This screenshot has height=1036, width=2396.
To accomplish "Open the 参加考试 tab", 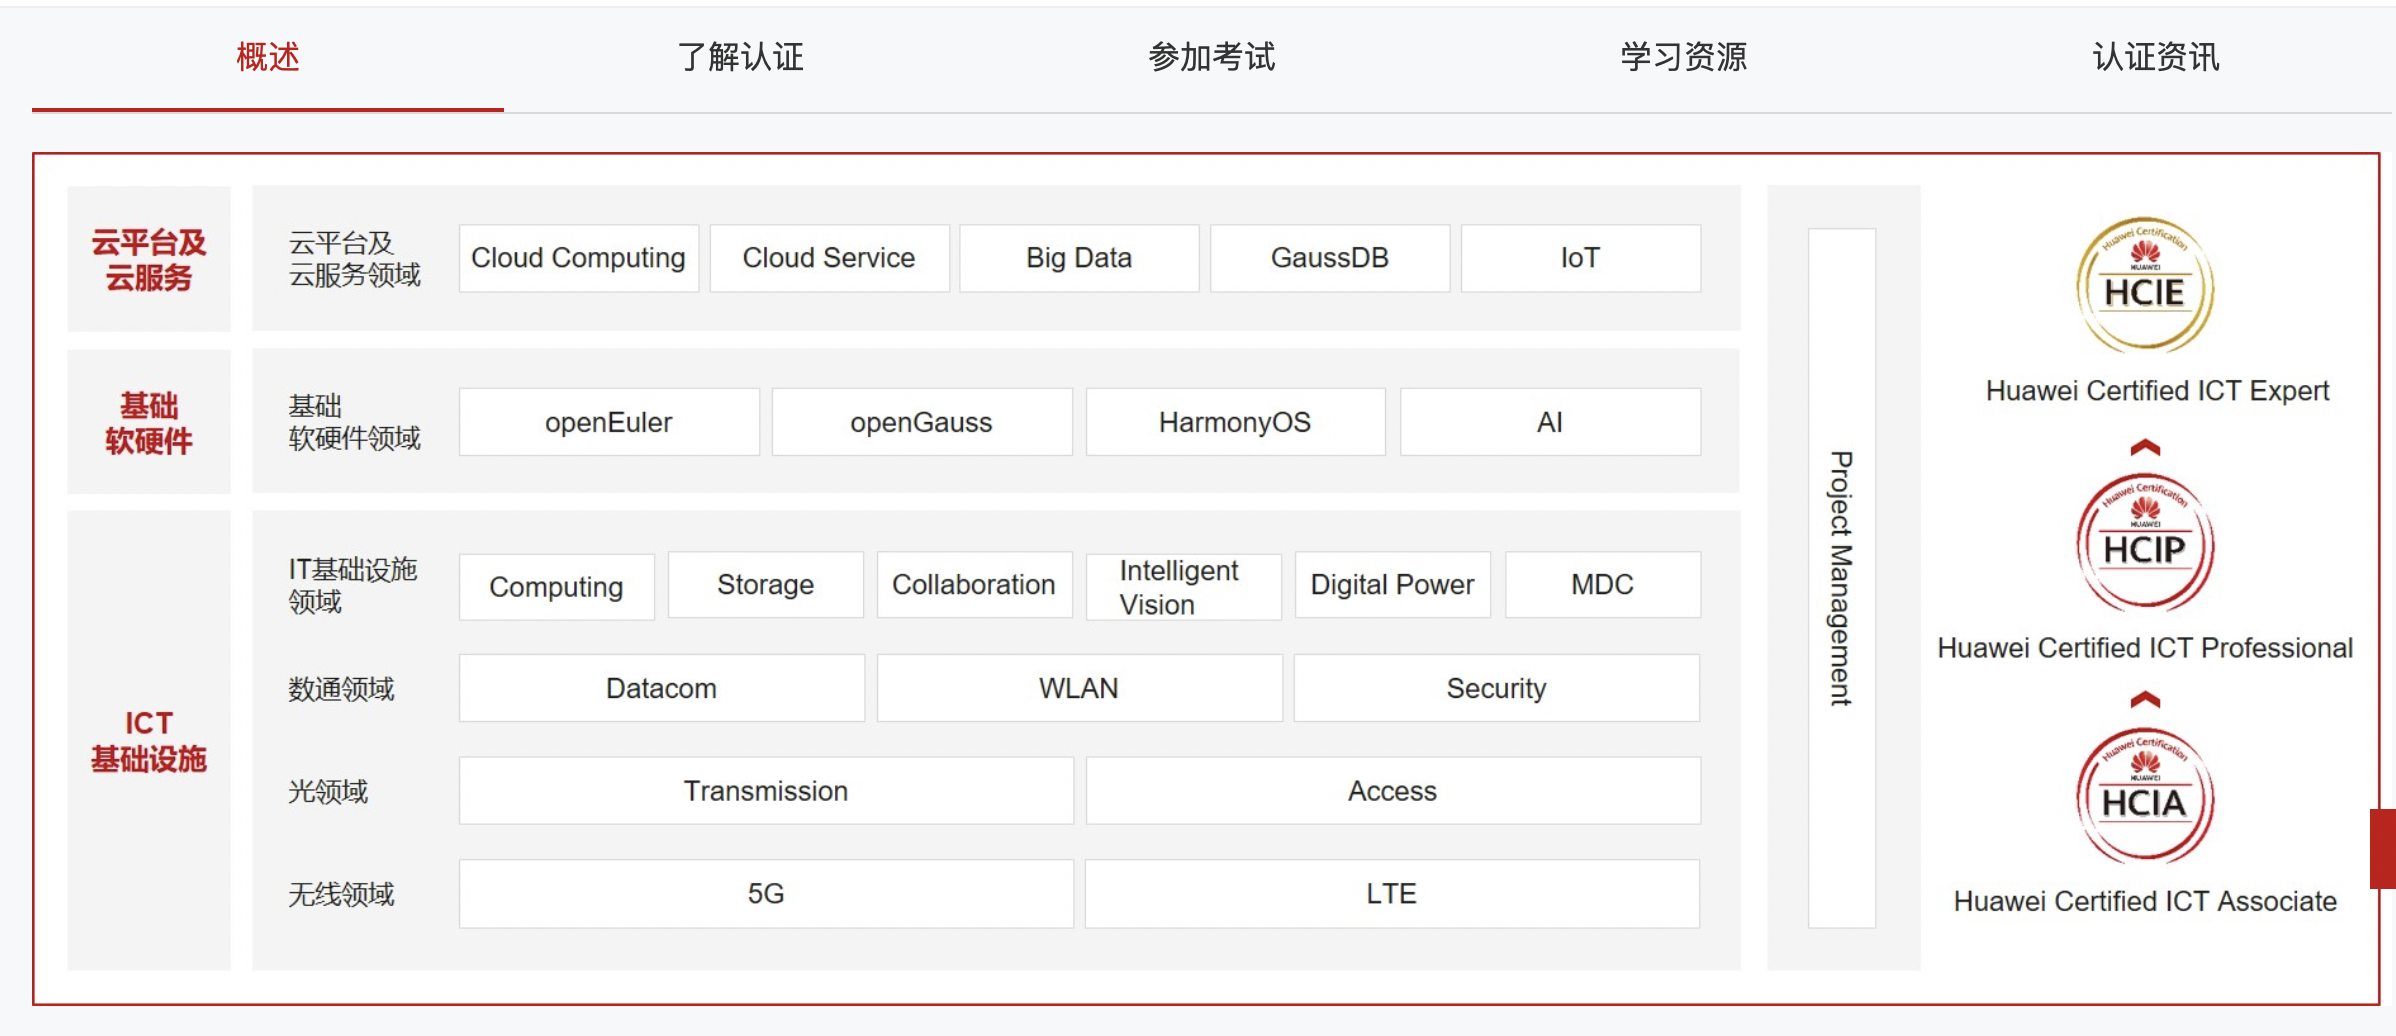I will (1212, 57).
